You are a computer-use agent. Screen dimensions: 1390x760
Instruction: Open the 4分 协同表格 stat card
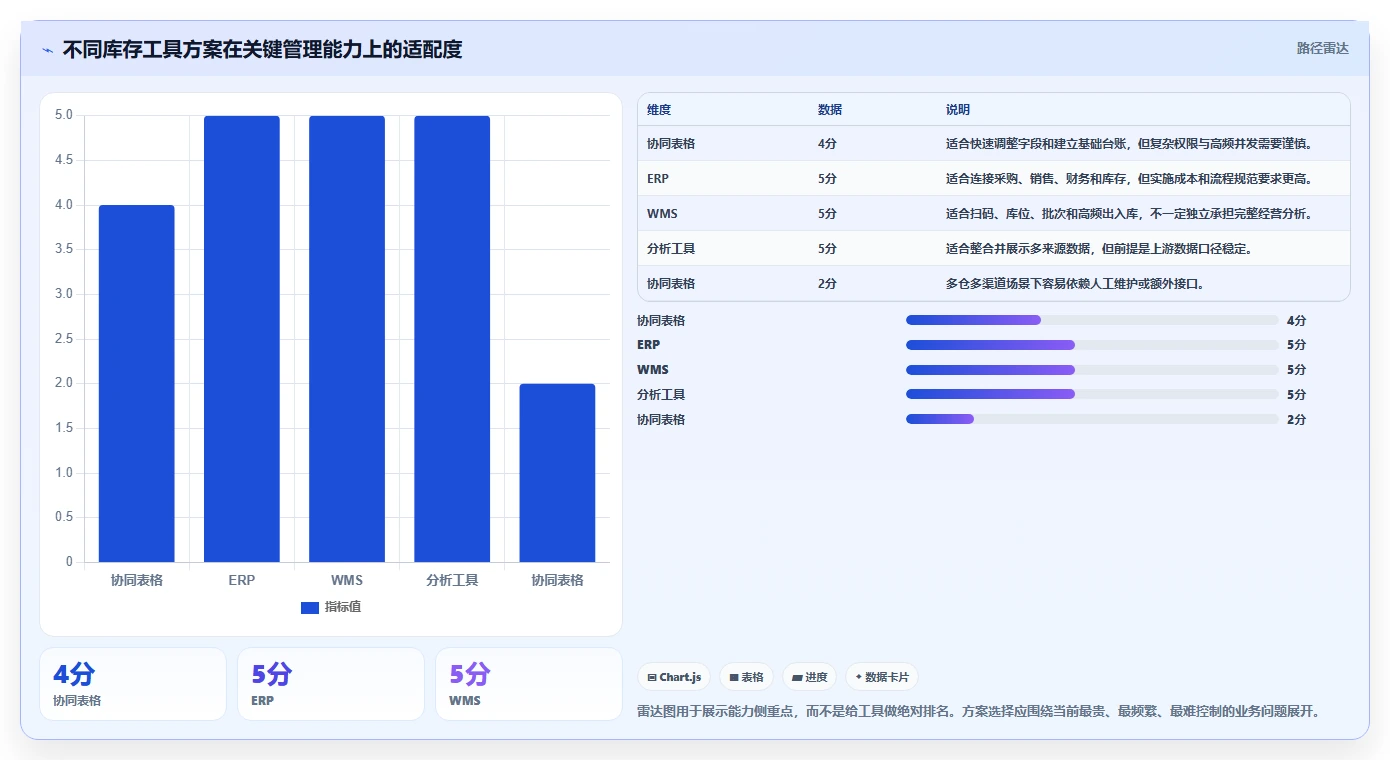pos(133,684)
